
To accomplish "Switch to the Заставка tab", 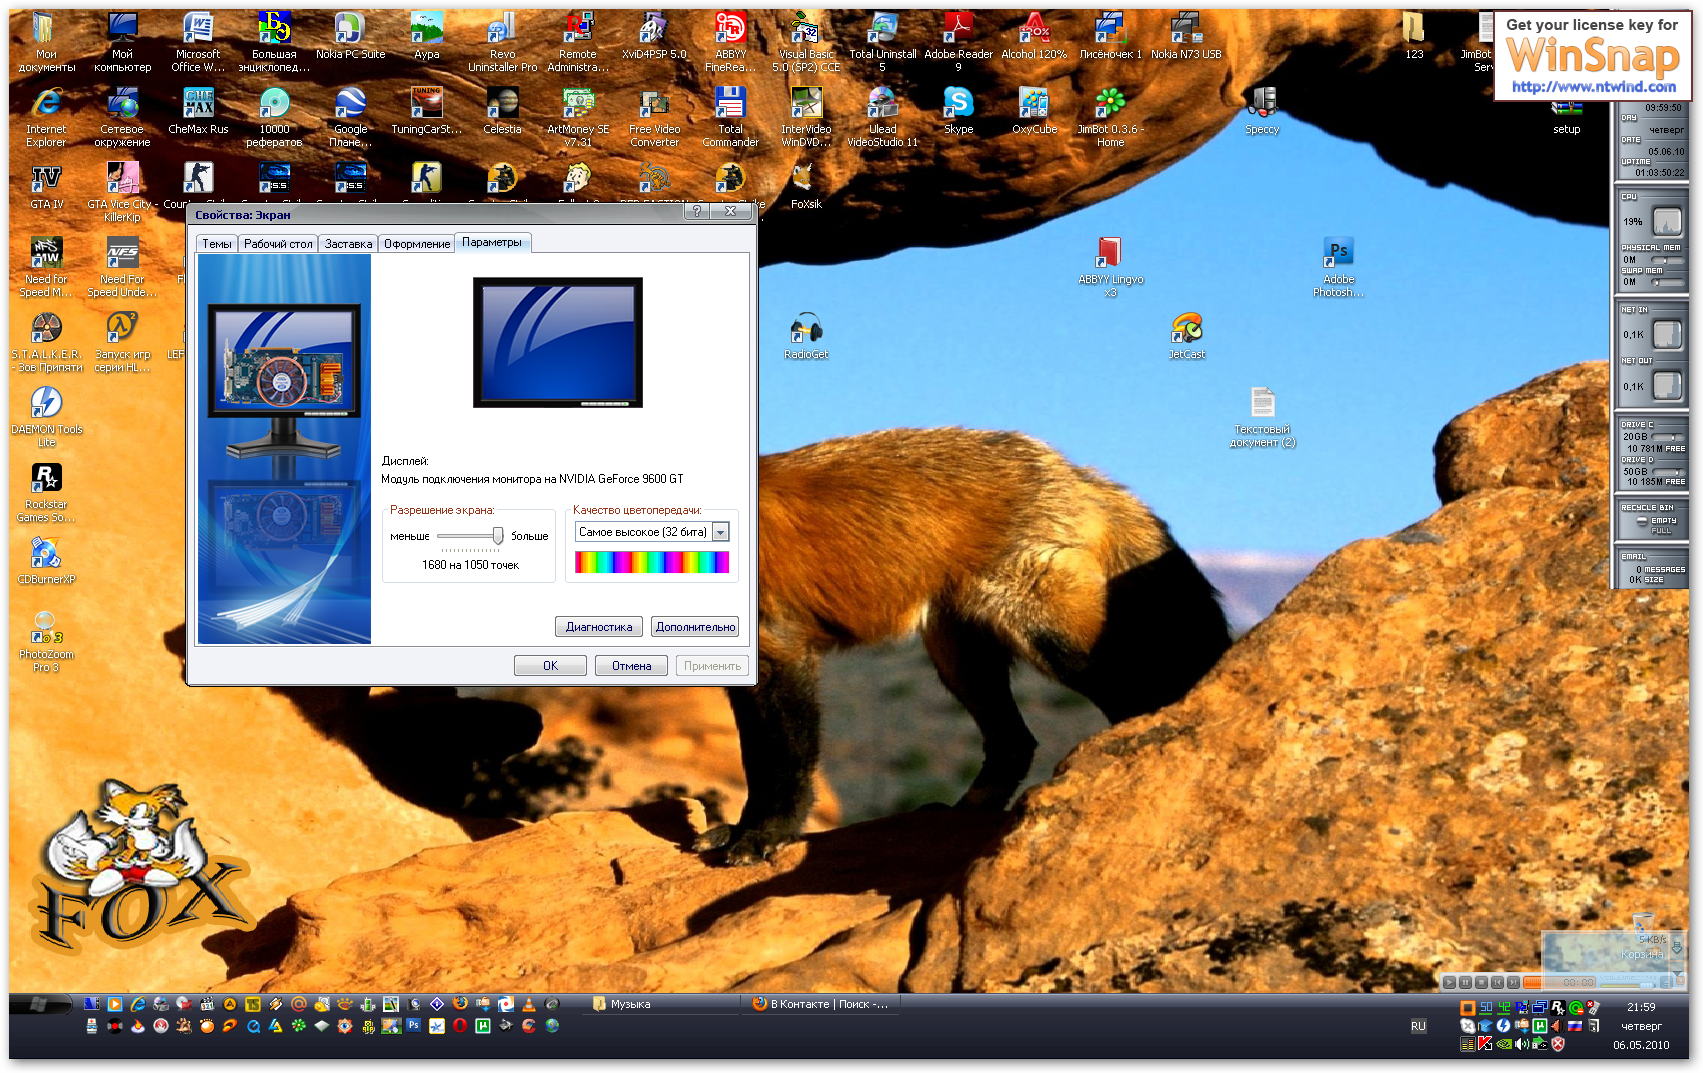I will [348, 244].
